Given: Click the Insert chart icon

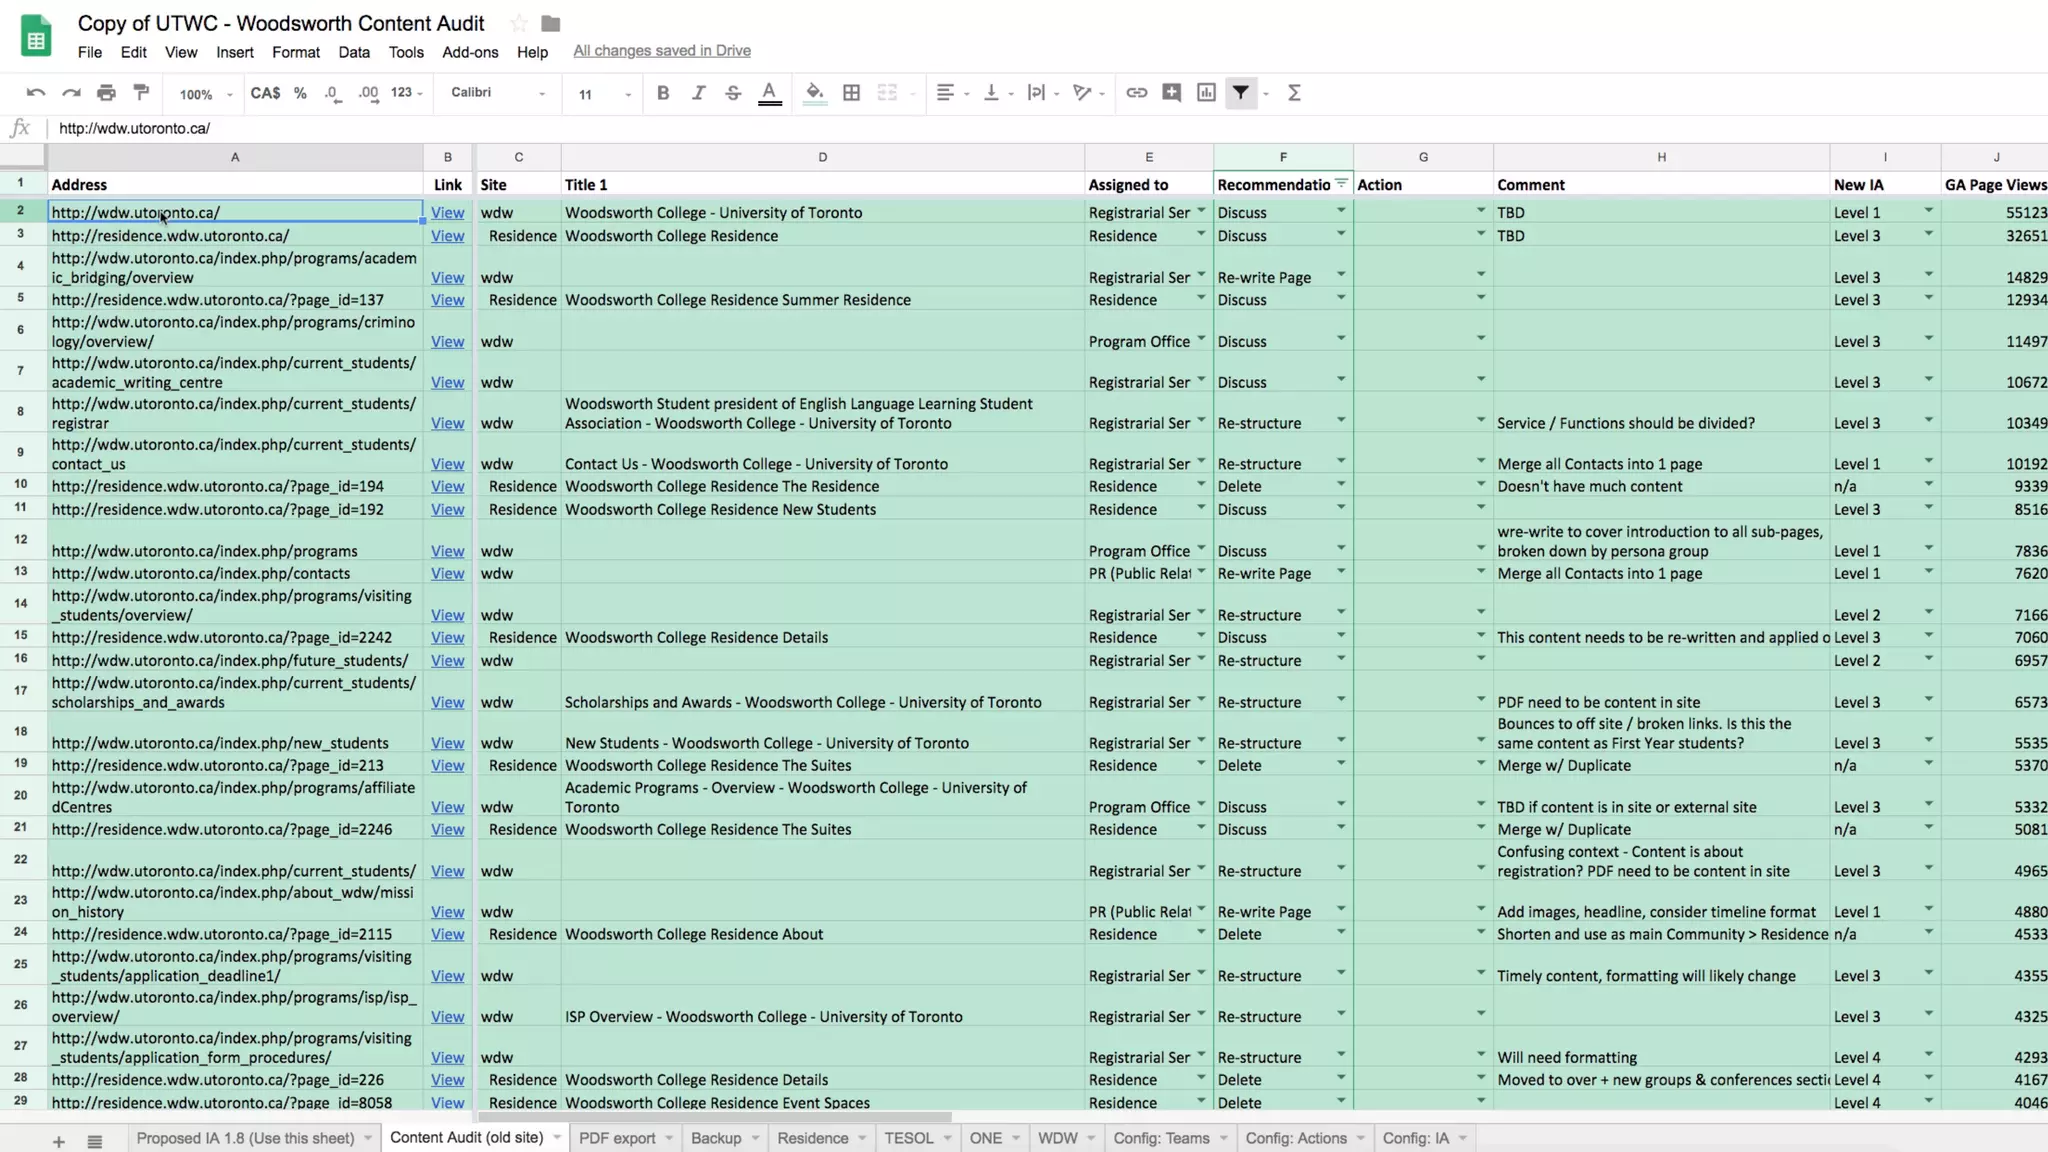Looking at the screenshot, I should (1206, 93).
